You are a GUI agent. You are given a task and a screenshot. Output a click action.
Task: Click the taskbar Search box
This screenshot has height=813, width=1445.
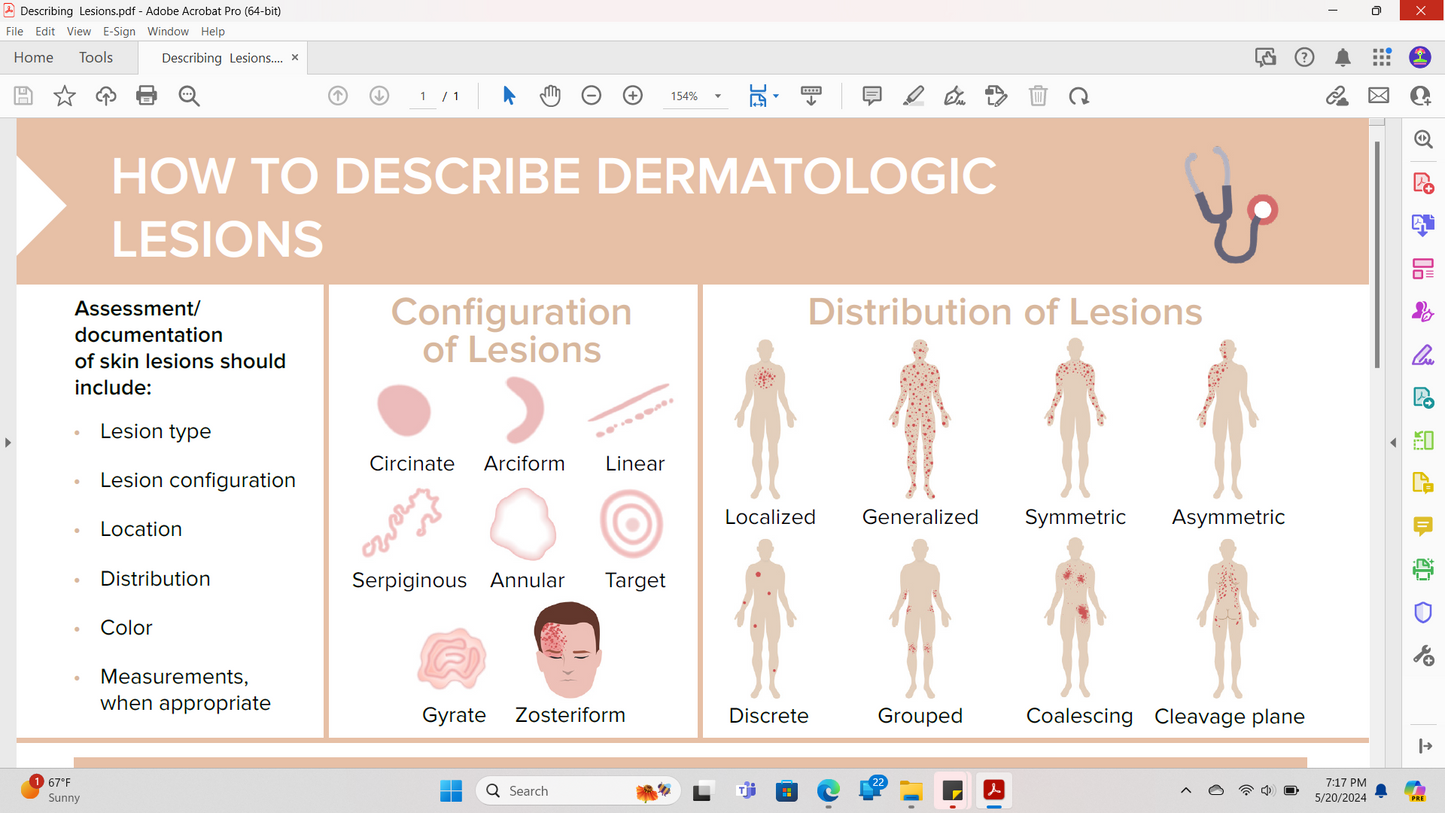(578, 791)
